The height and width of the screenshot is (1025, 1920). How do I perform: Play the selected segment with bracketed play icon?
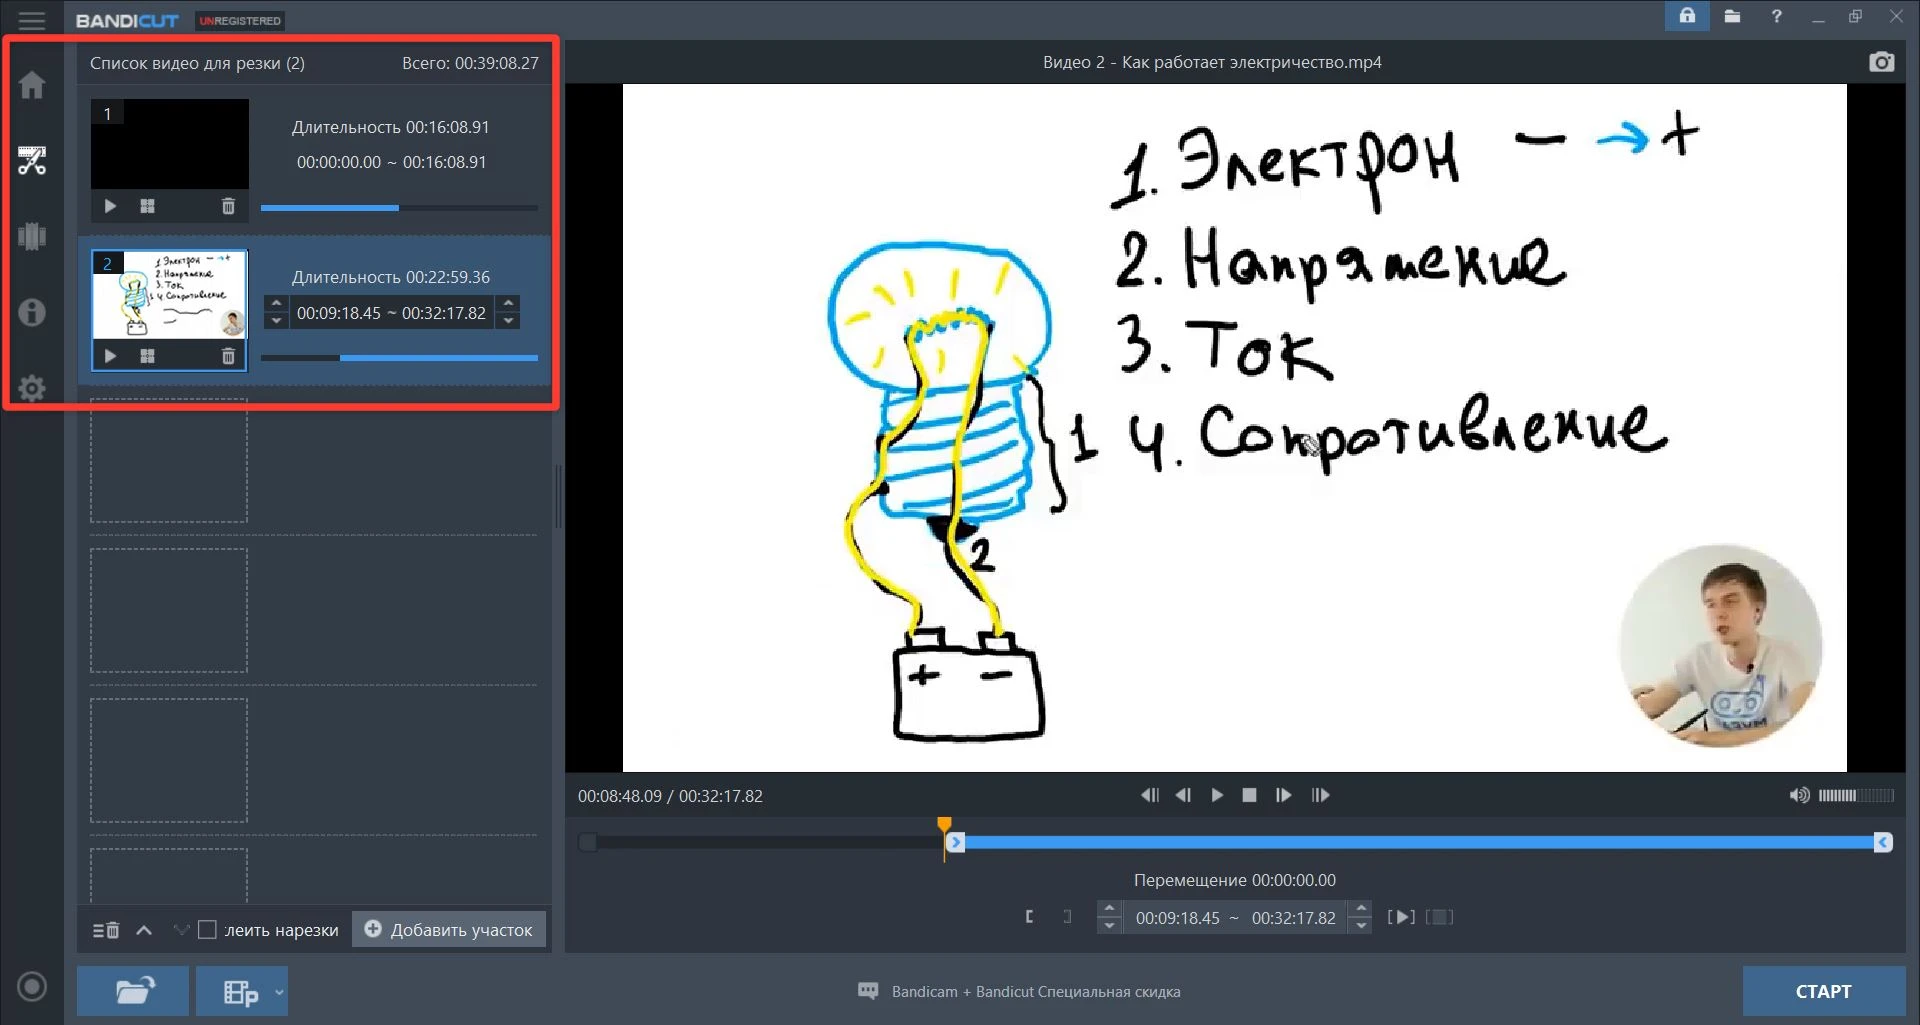1400,917
